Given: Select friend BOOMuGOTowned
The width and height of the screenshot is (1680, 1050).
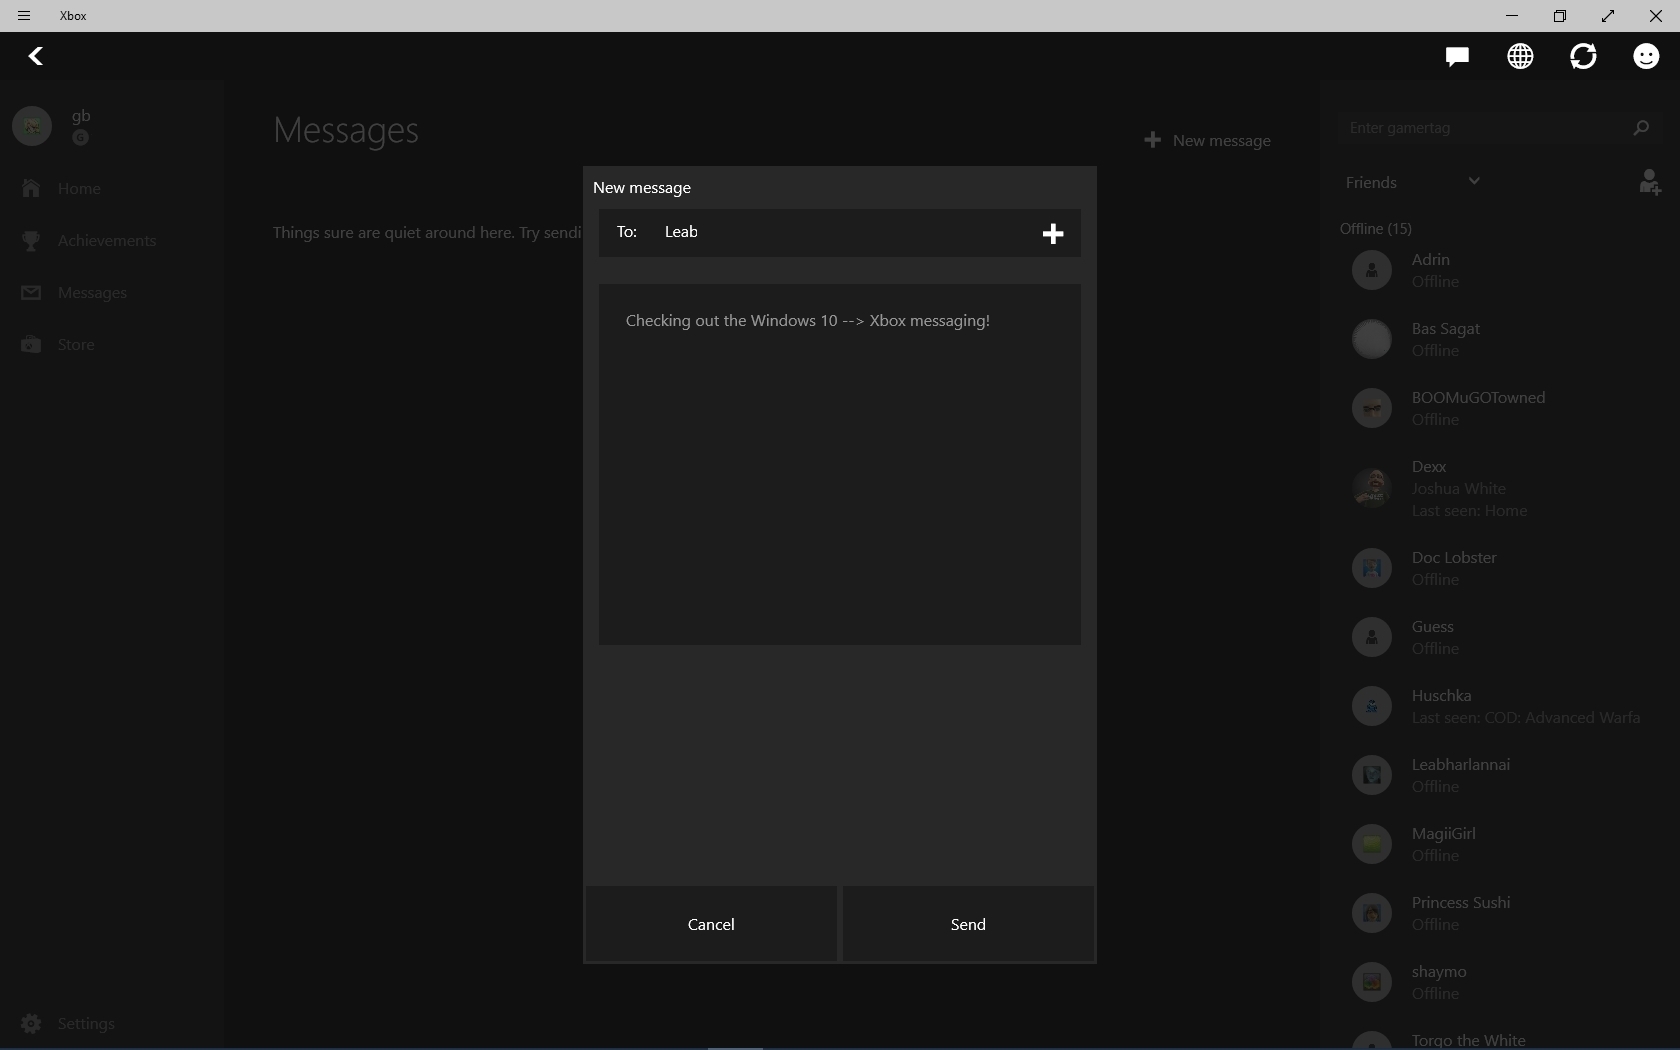Looking at the screenshot, I should pyautogui.click(x=1500, y=408).
